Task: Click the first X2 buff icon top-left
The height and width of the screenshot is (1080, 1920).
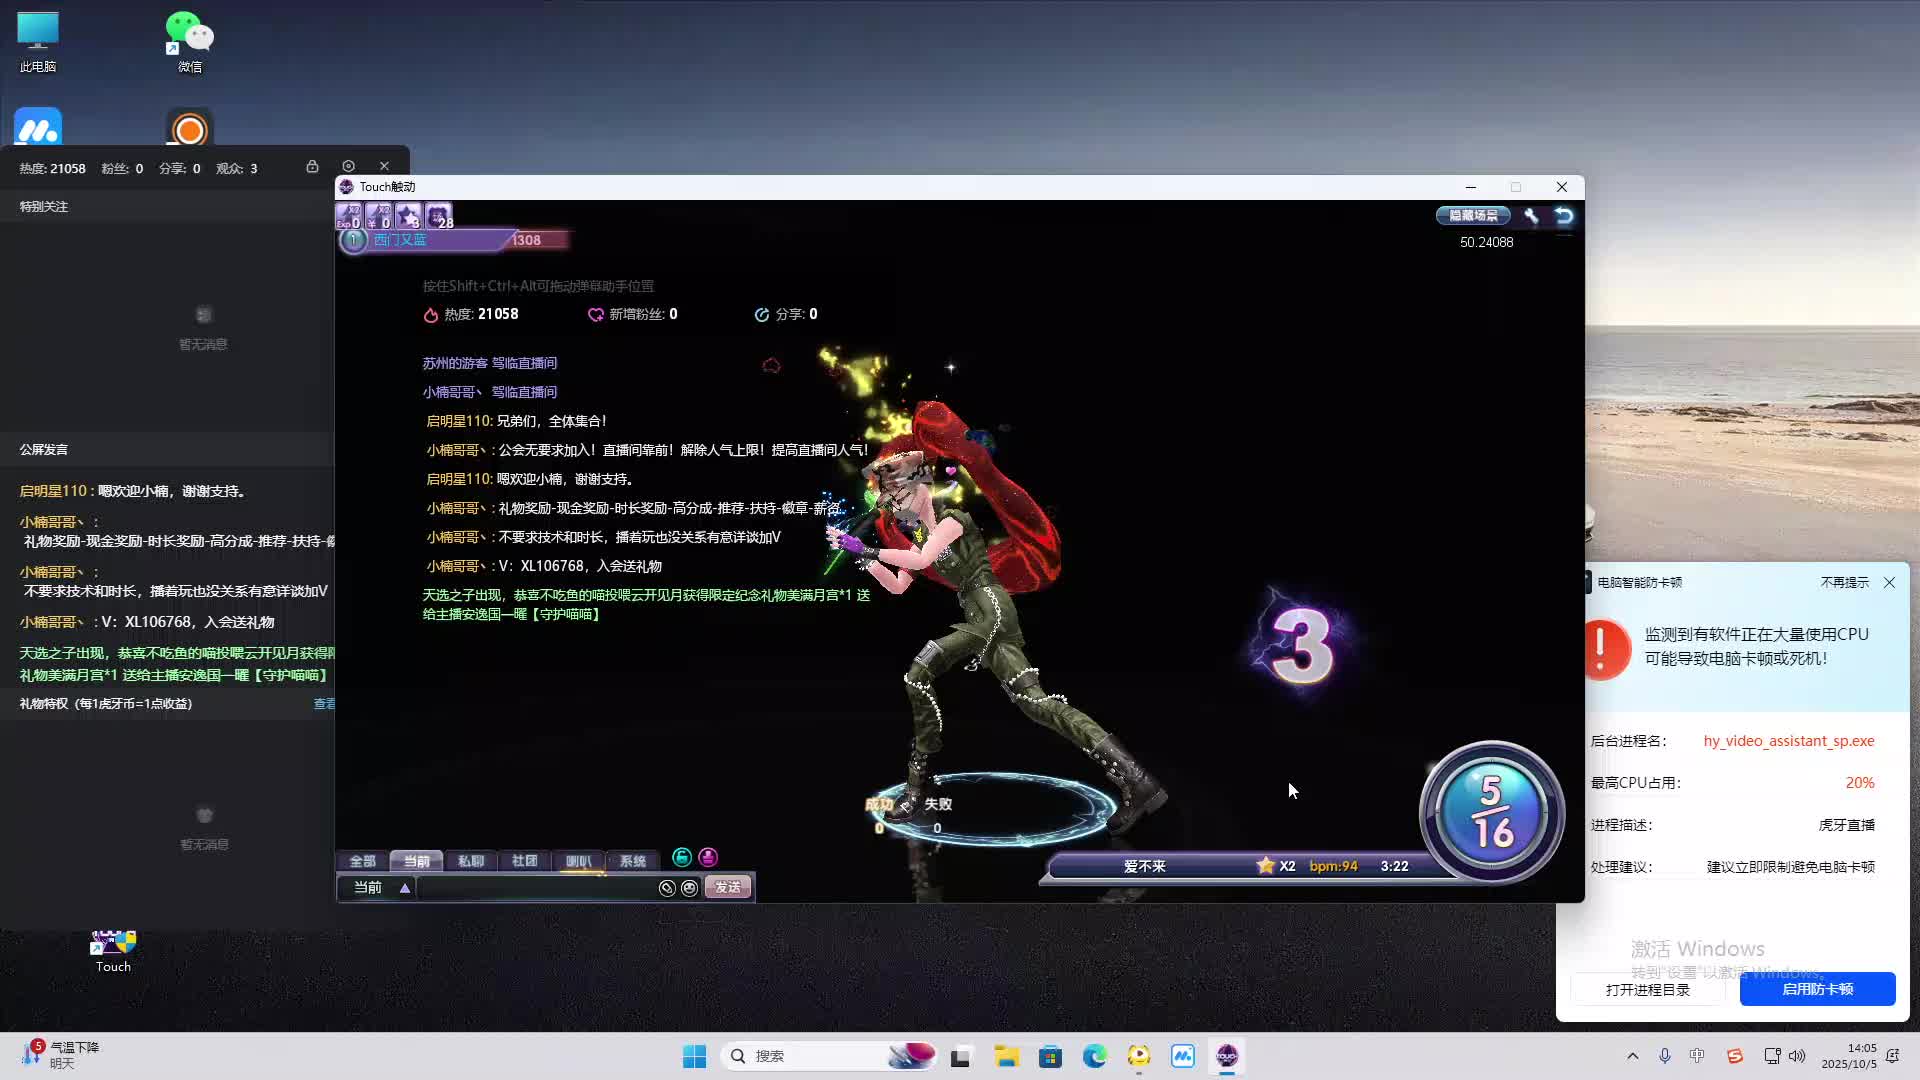Action: (348, 215)
